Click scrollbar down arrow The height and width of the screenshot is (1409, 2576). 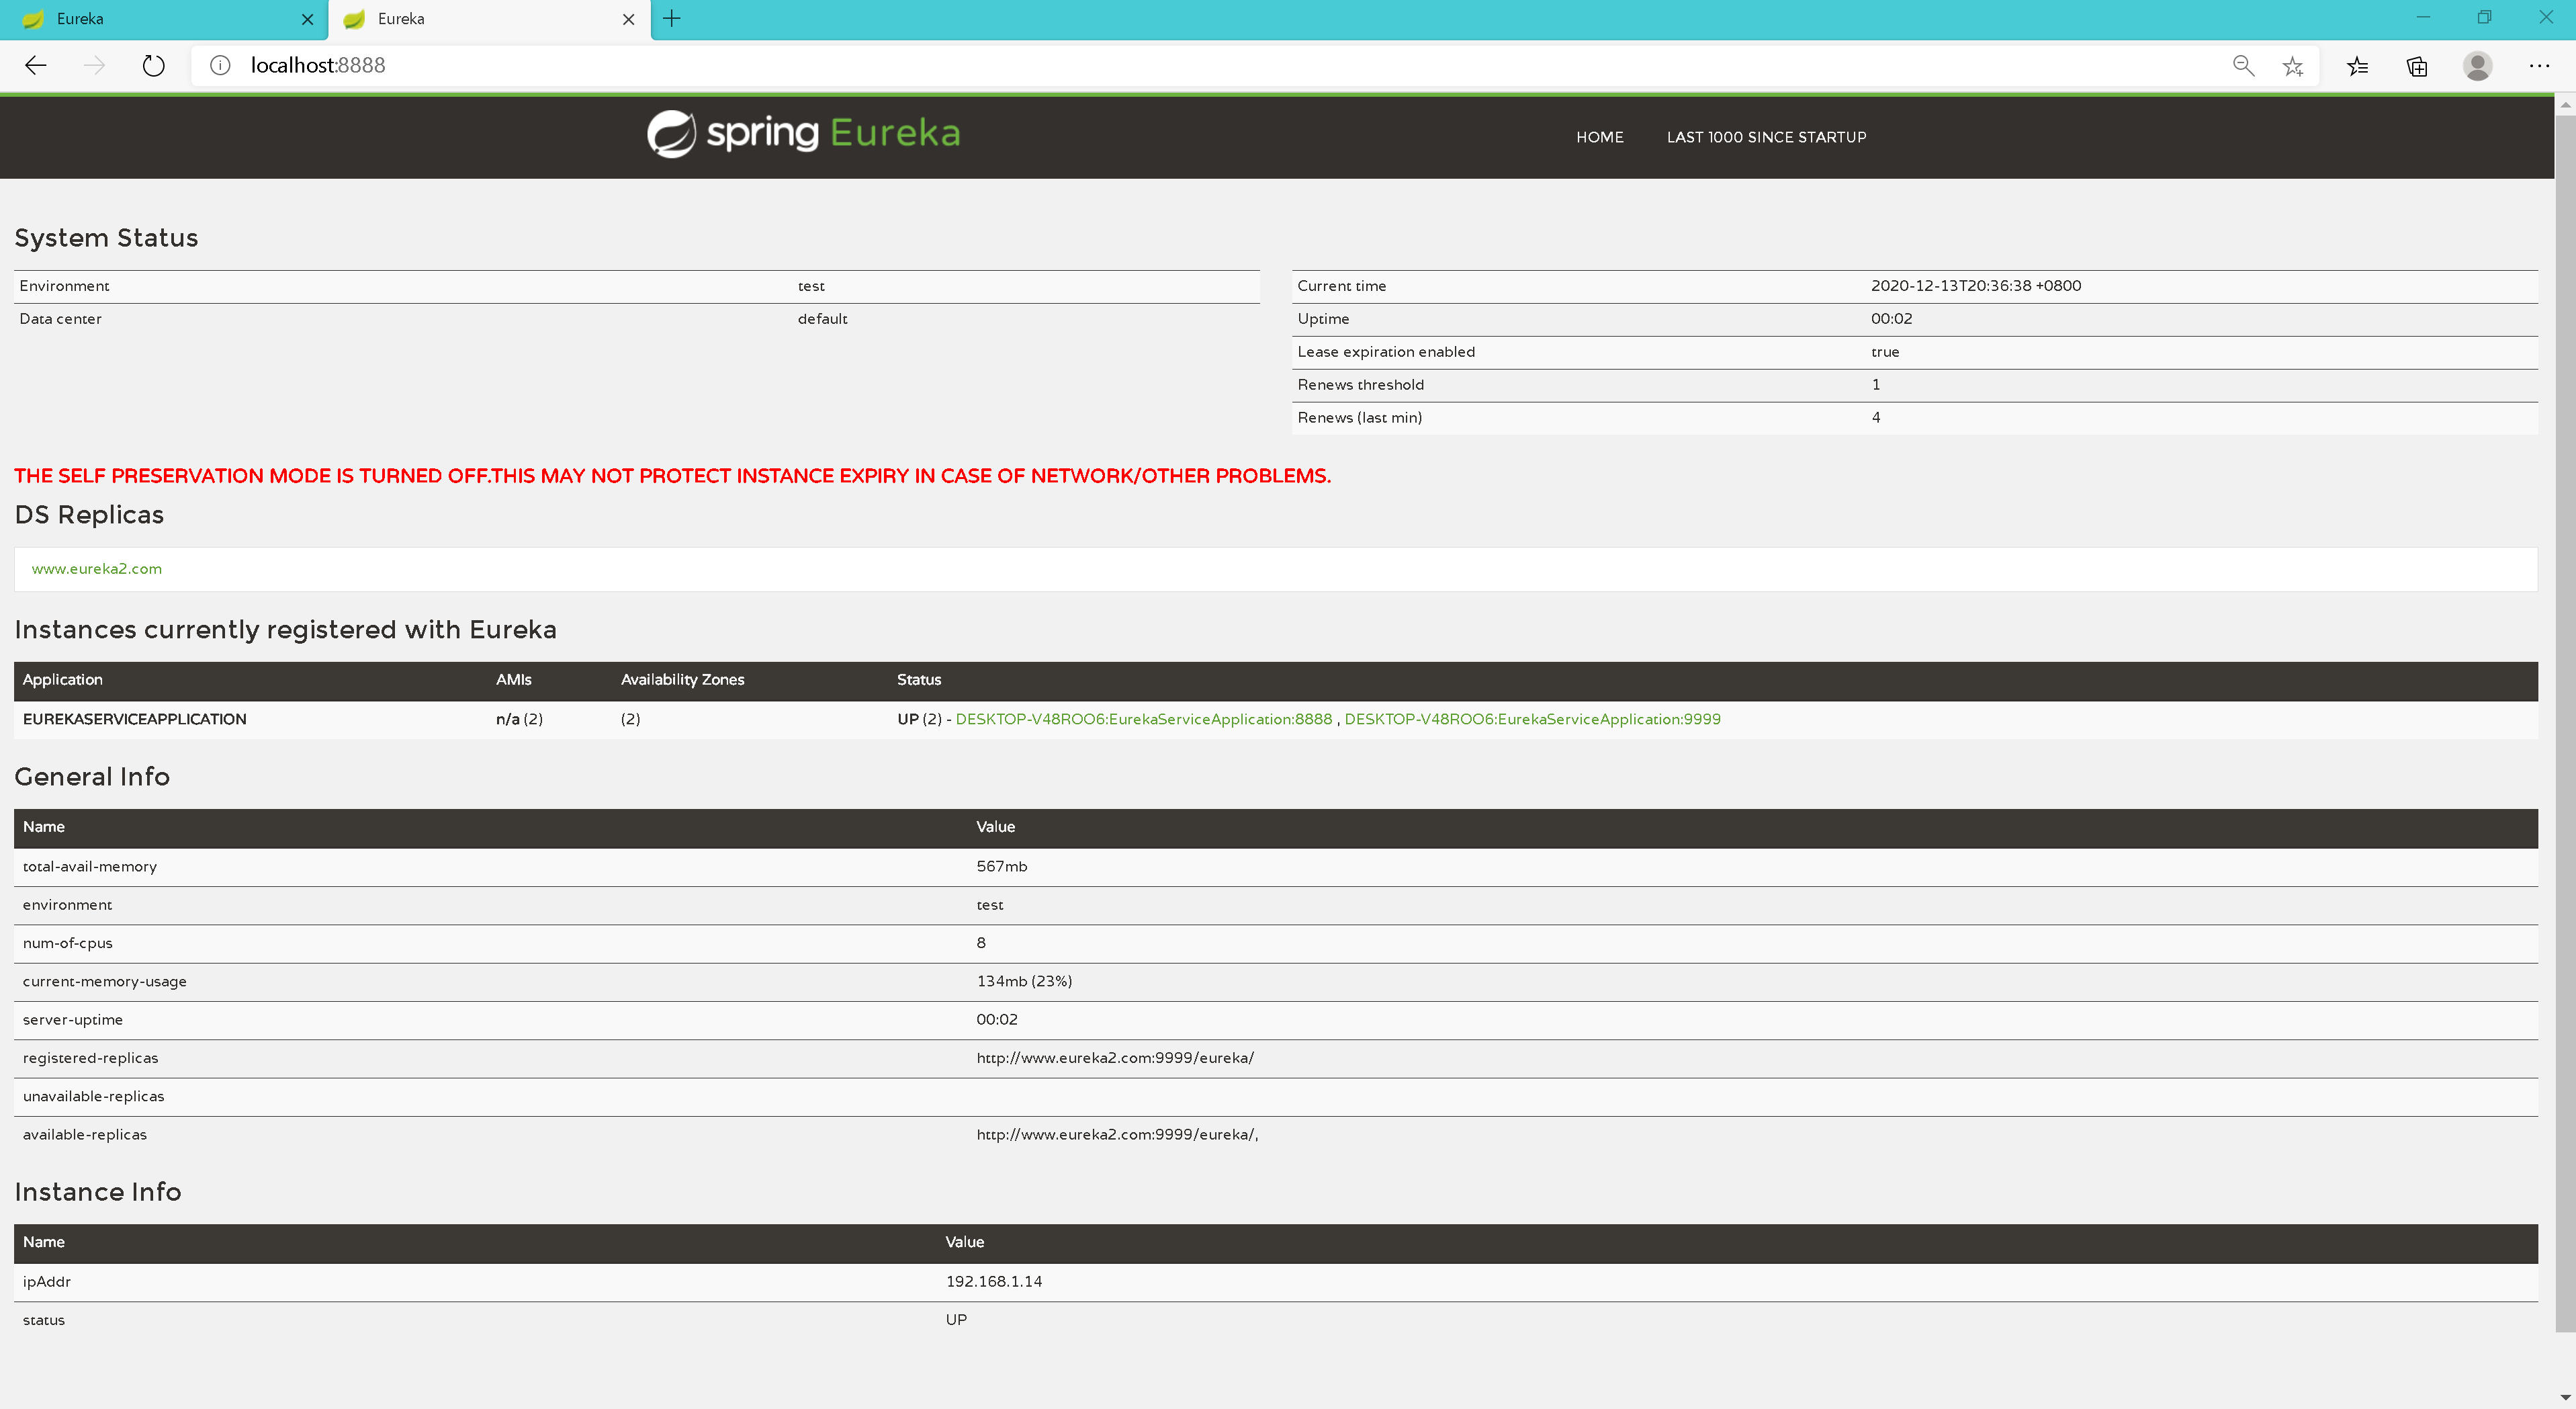pos(2565,1397)
